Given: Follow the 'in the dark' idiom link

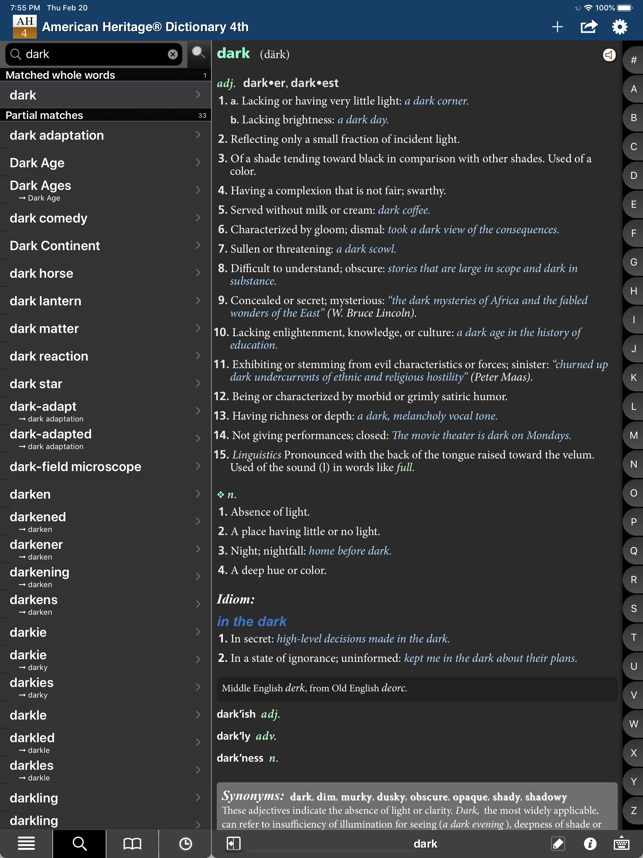Looking at the screenshot, I should tap(251, 621).
